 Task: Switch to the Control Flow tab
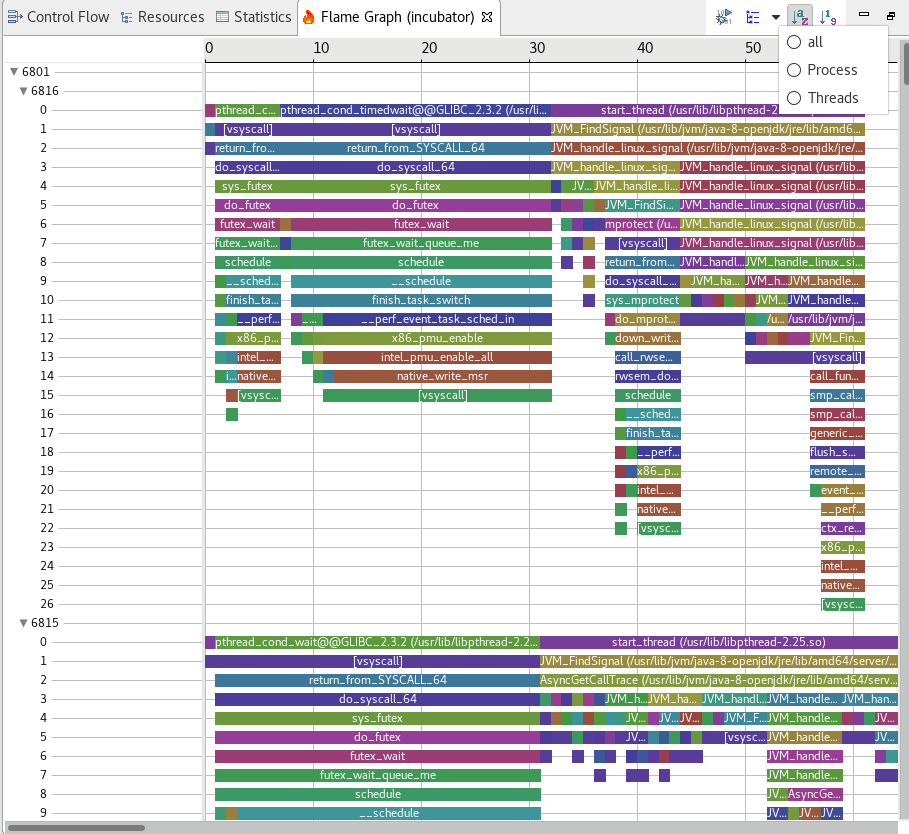coord(58,16)
